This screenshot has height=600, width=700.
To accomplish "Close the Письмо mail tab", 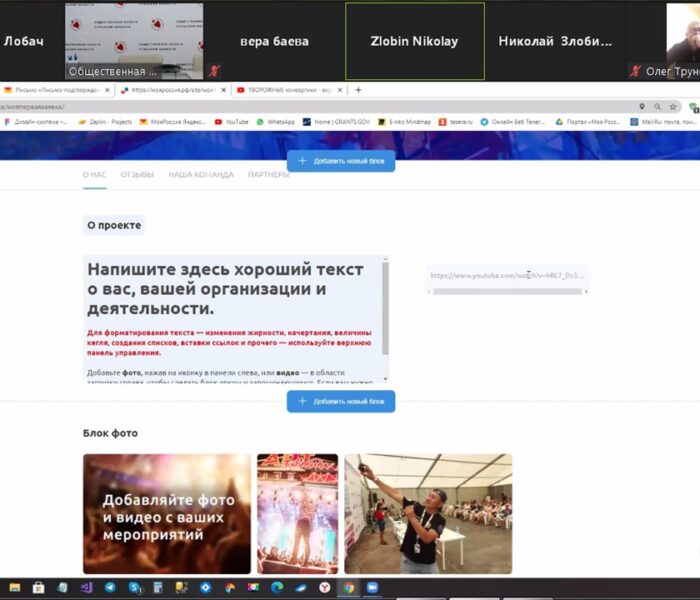I will (x=107, y=90).
